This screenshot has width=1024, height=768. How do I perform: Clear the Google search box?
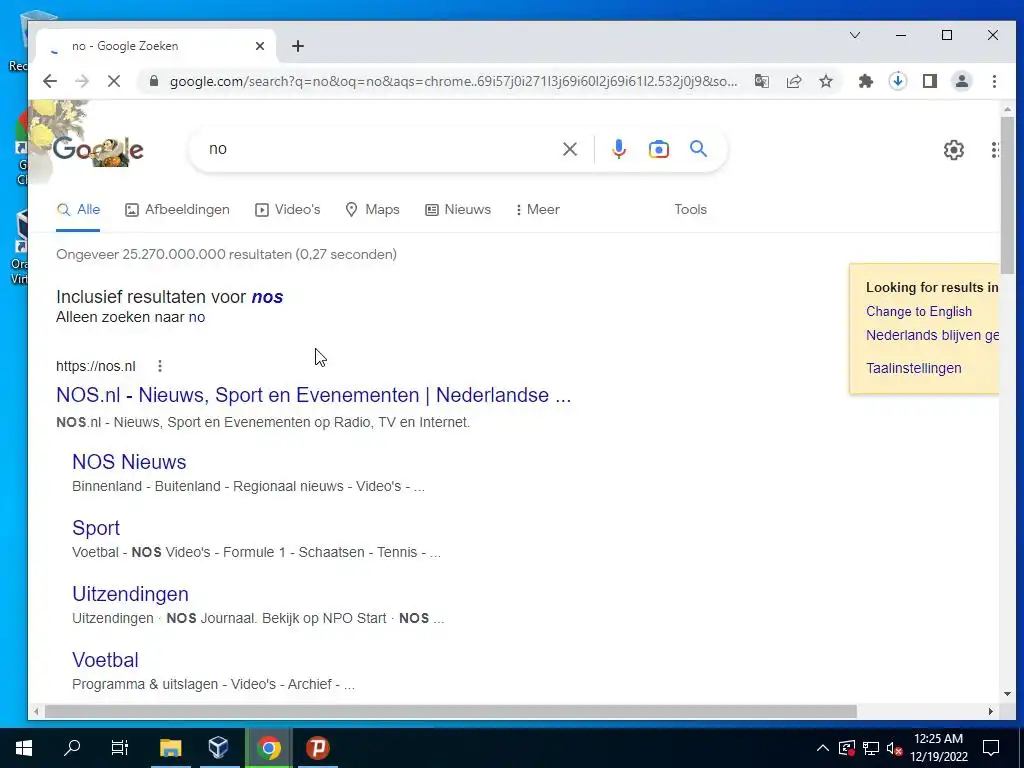tap(570, 150)
